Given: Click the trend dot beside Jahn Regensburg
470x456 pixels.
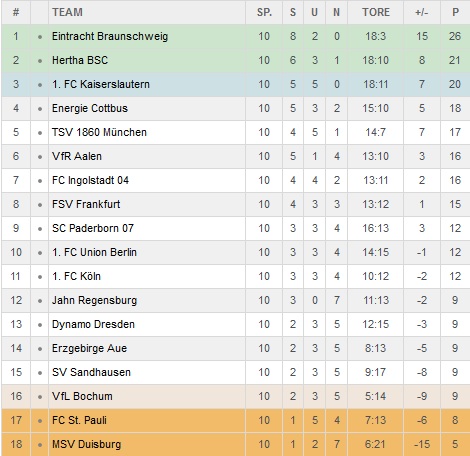Looking at the screenshot, I should (40, 301).
